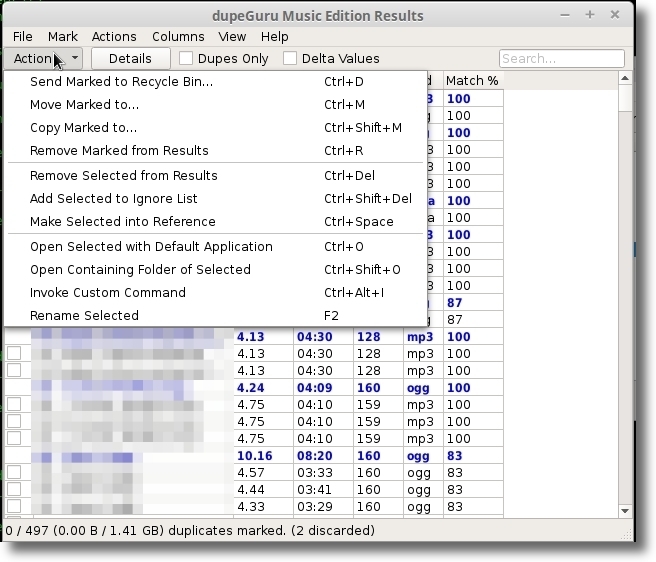The image size is (656, 562).
Task: Choose Rename Selected entry
Action: click(x=215, y=316)
